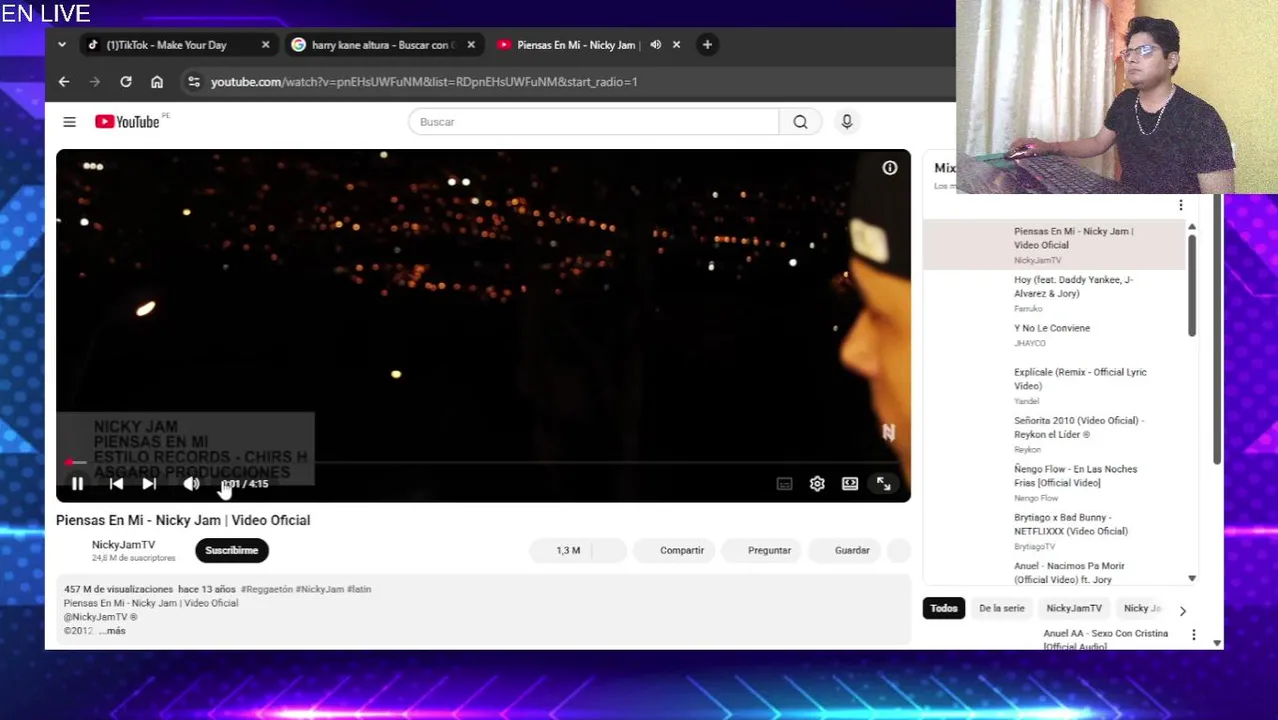The width and height of the screenshot is (1278, 720).
Task: Focus the Buscar search field
Action: (x=593, y=122)
